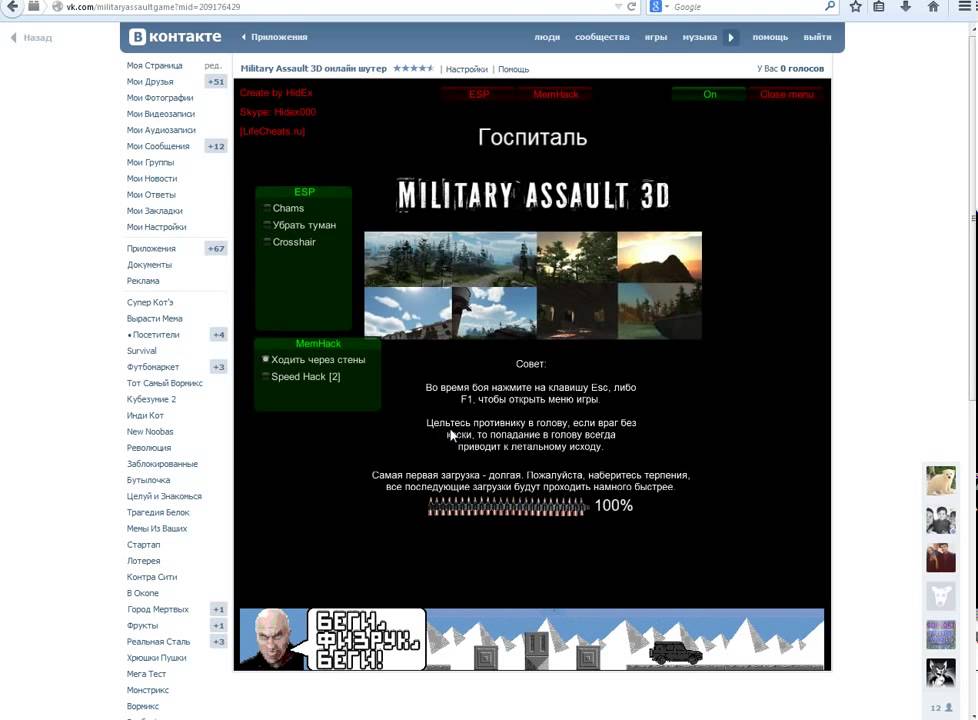Image resolution: width=978 pixels, height=720 pixels.
Task: Open игры in the top navigation
Action: coord(656,37)
